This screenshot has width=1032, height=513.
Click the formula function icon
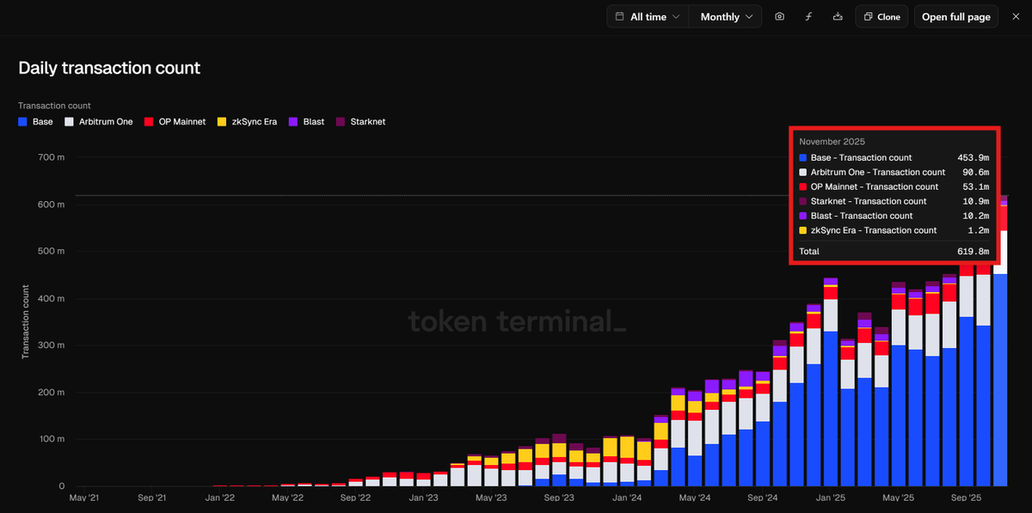[x=808, y=17]
